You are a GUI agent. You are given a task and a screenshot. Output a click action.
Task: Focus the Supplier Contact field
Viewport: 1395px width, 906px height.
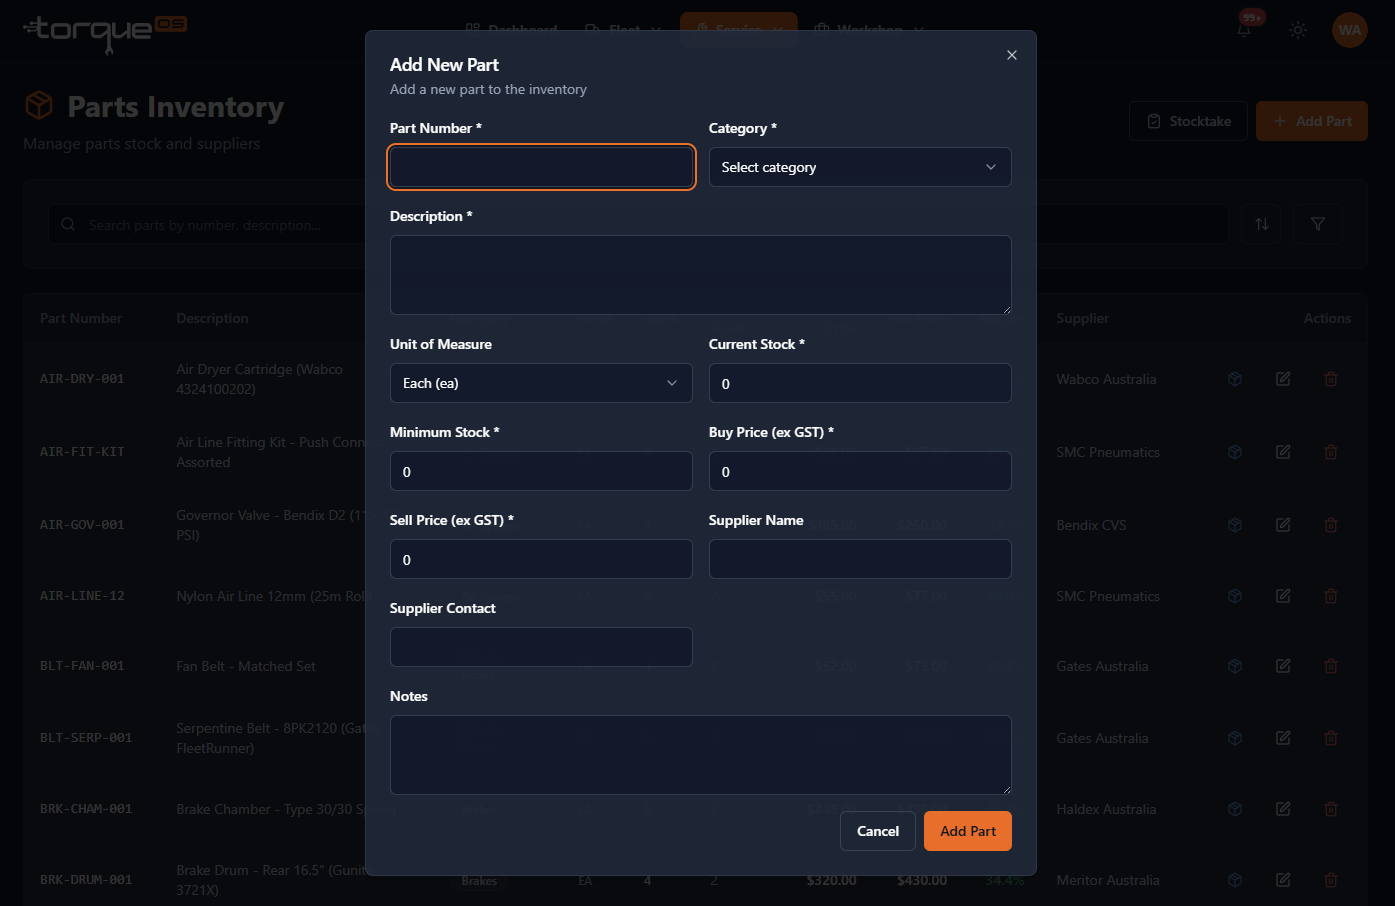click(541, 647)
